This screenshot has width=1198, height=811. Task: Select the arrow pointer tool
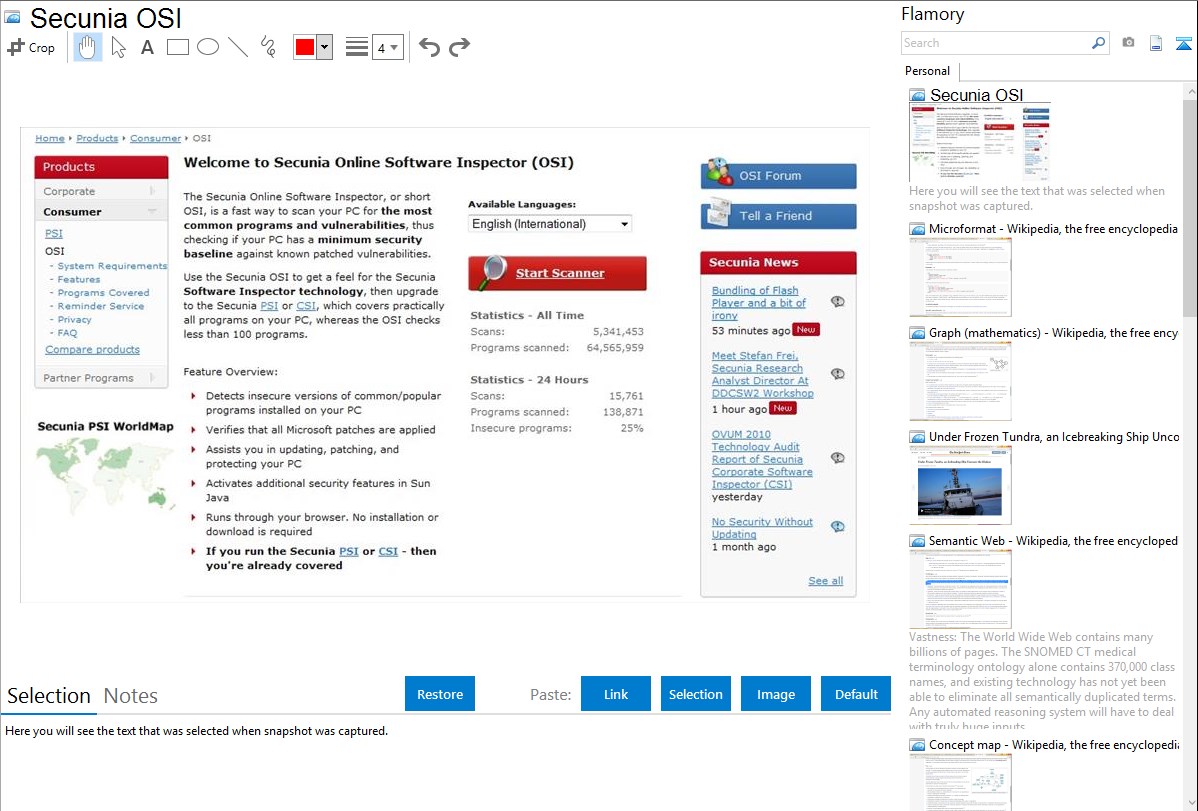click(x=118, y=47)
